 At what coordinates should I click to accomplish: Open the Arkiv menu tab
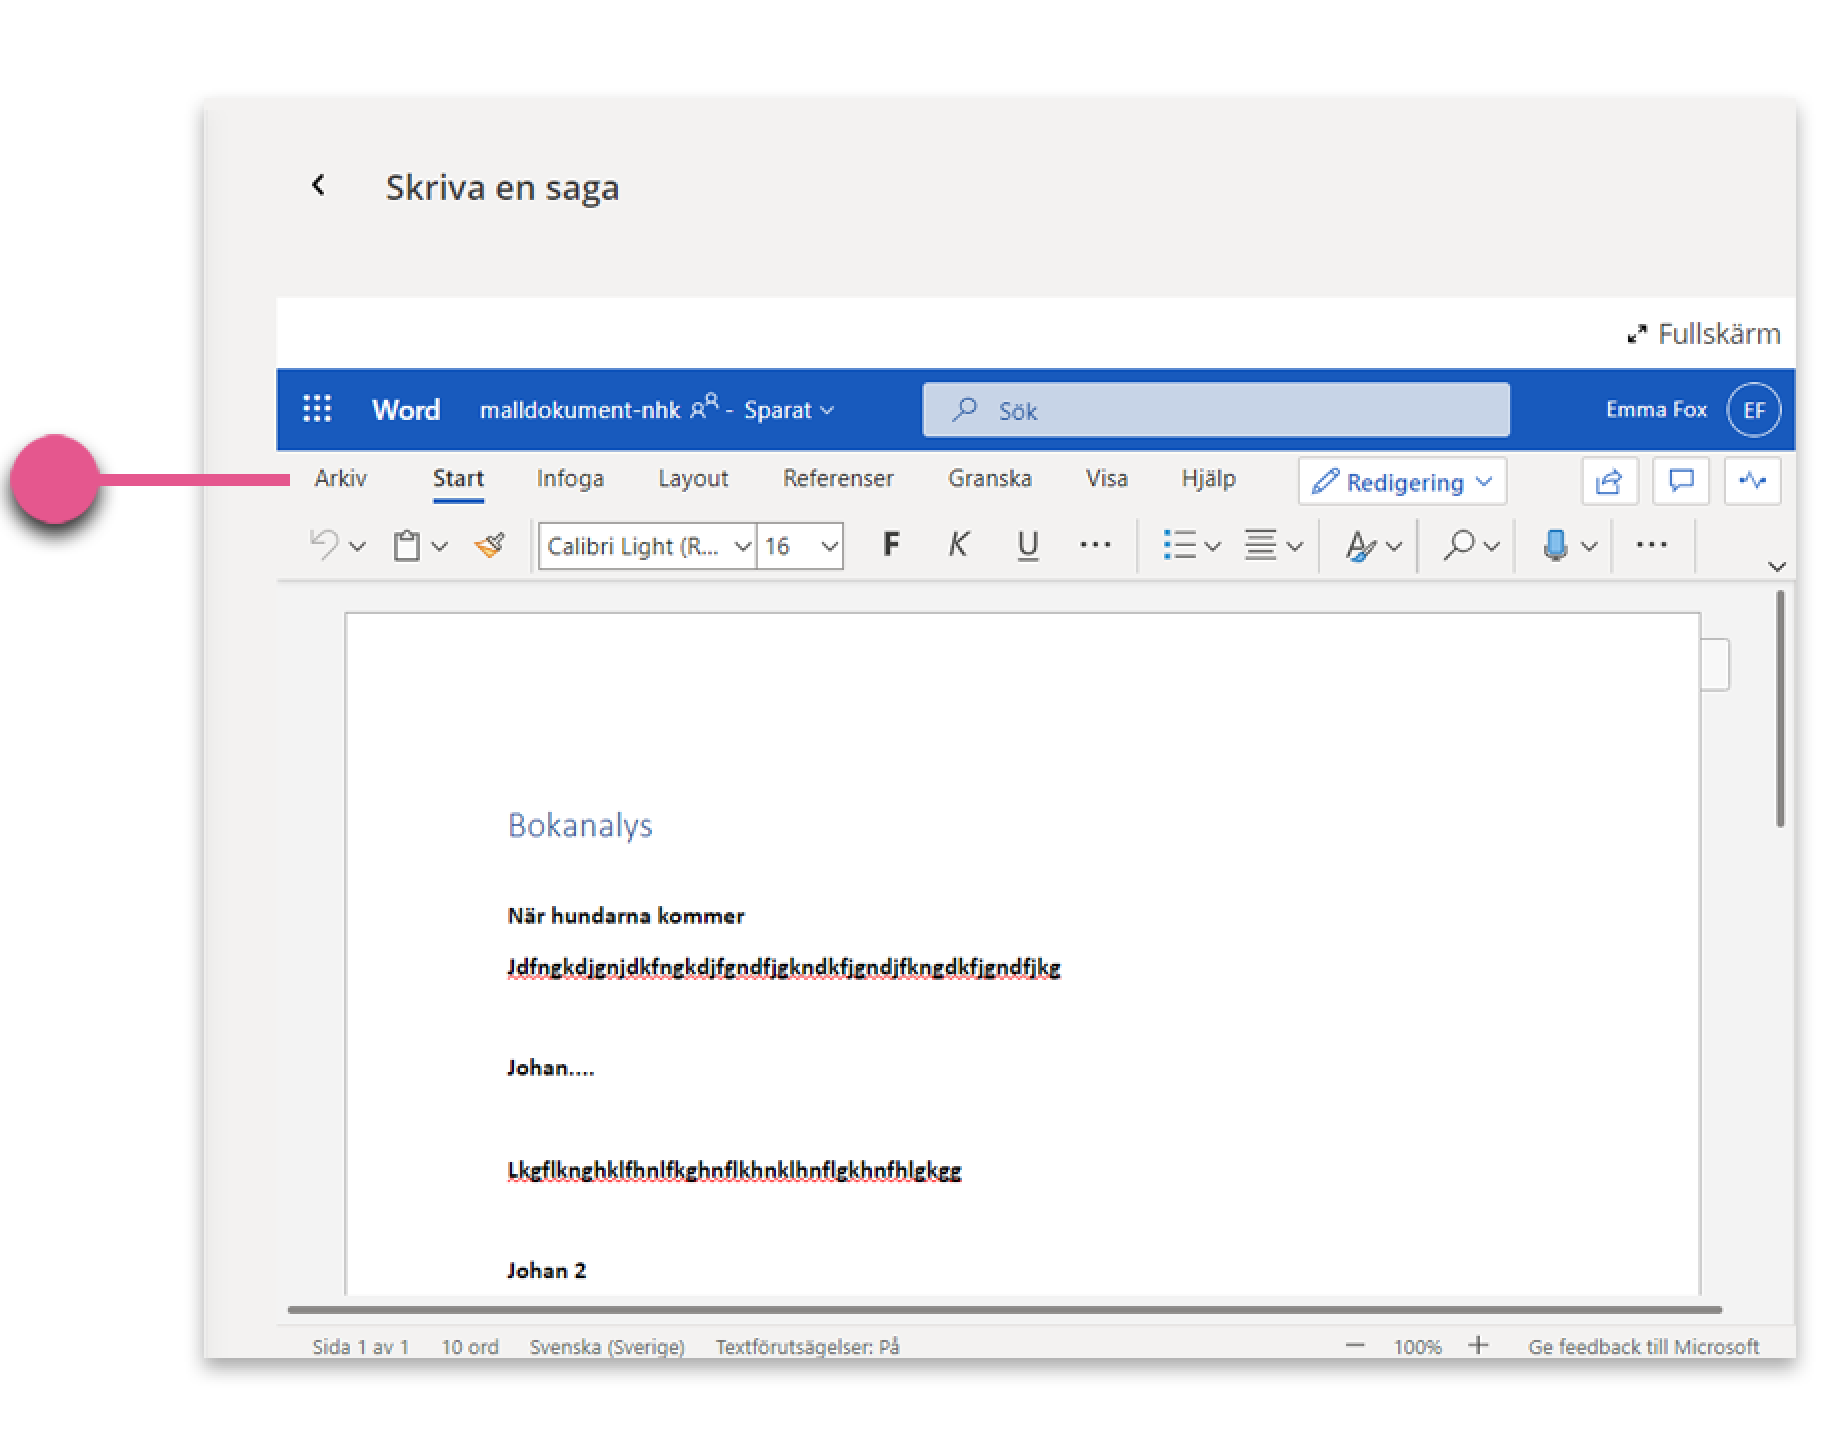pos(340,478)
